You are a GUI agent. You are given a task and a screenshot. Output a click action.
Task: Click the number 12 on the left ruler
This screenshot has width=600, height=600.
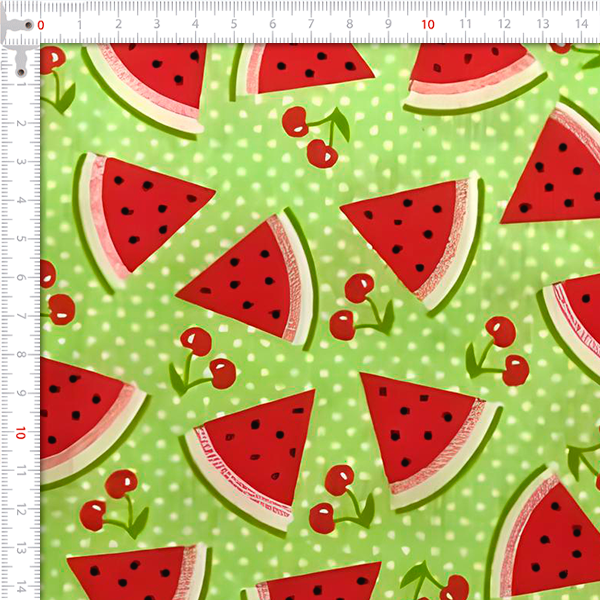click(20, 510)
